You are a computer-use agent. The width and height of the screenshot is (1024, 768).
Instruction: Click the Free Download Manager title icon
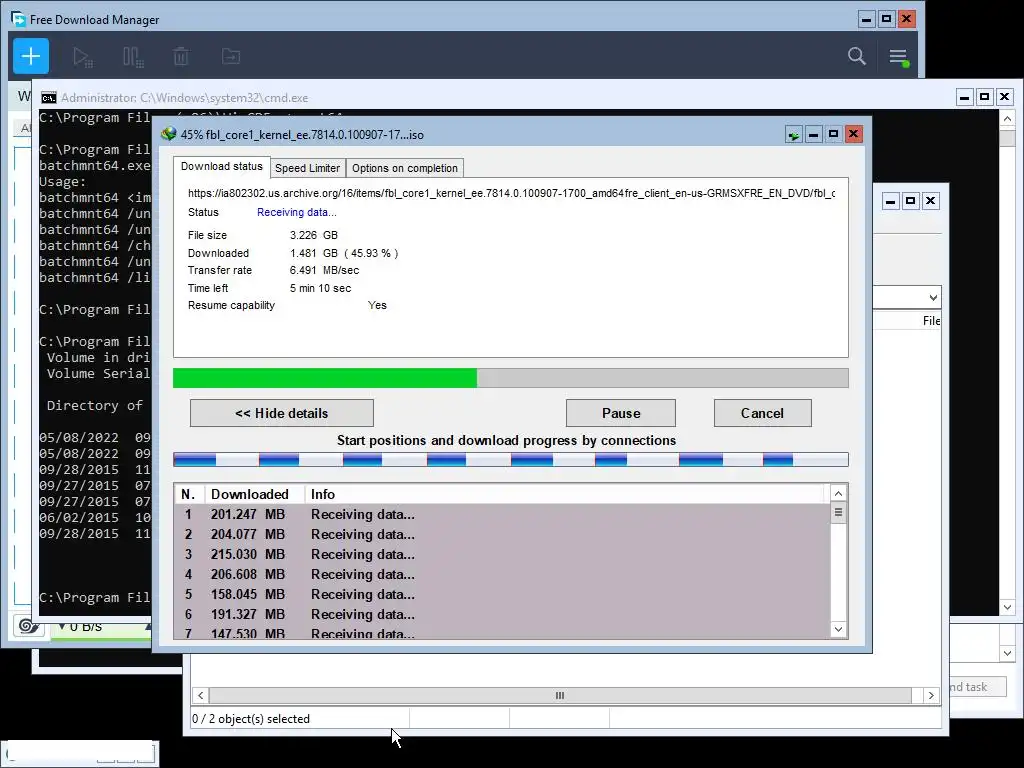point(18,19)
